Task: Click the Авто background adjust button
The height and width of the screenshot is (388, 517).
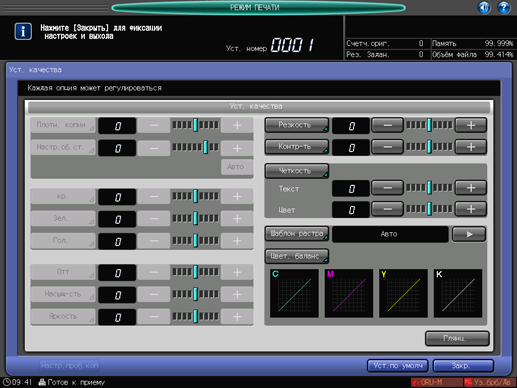Action: tap(236, 167)
